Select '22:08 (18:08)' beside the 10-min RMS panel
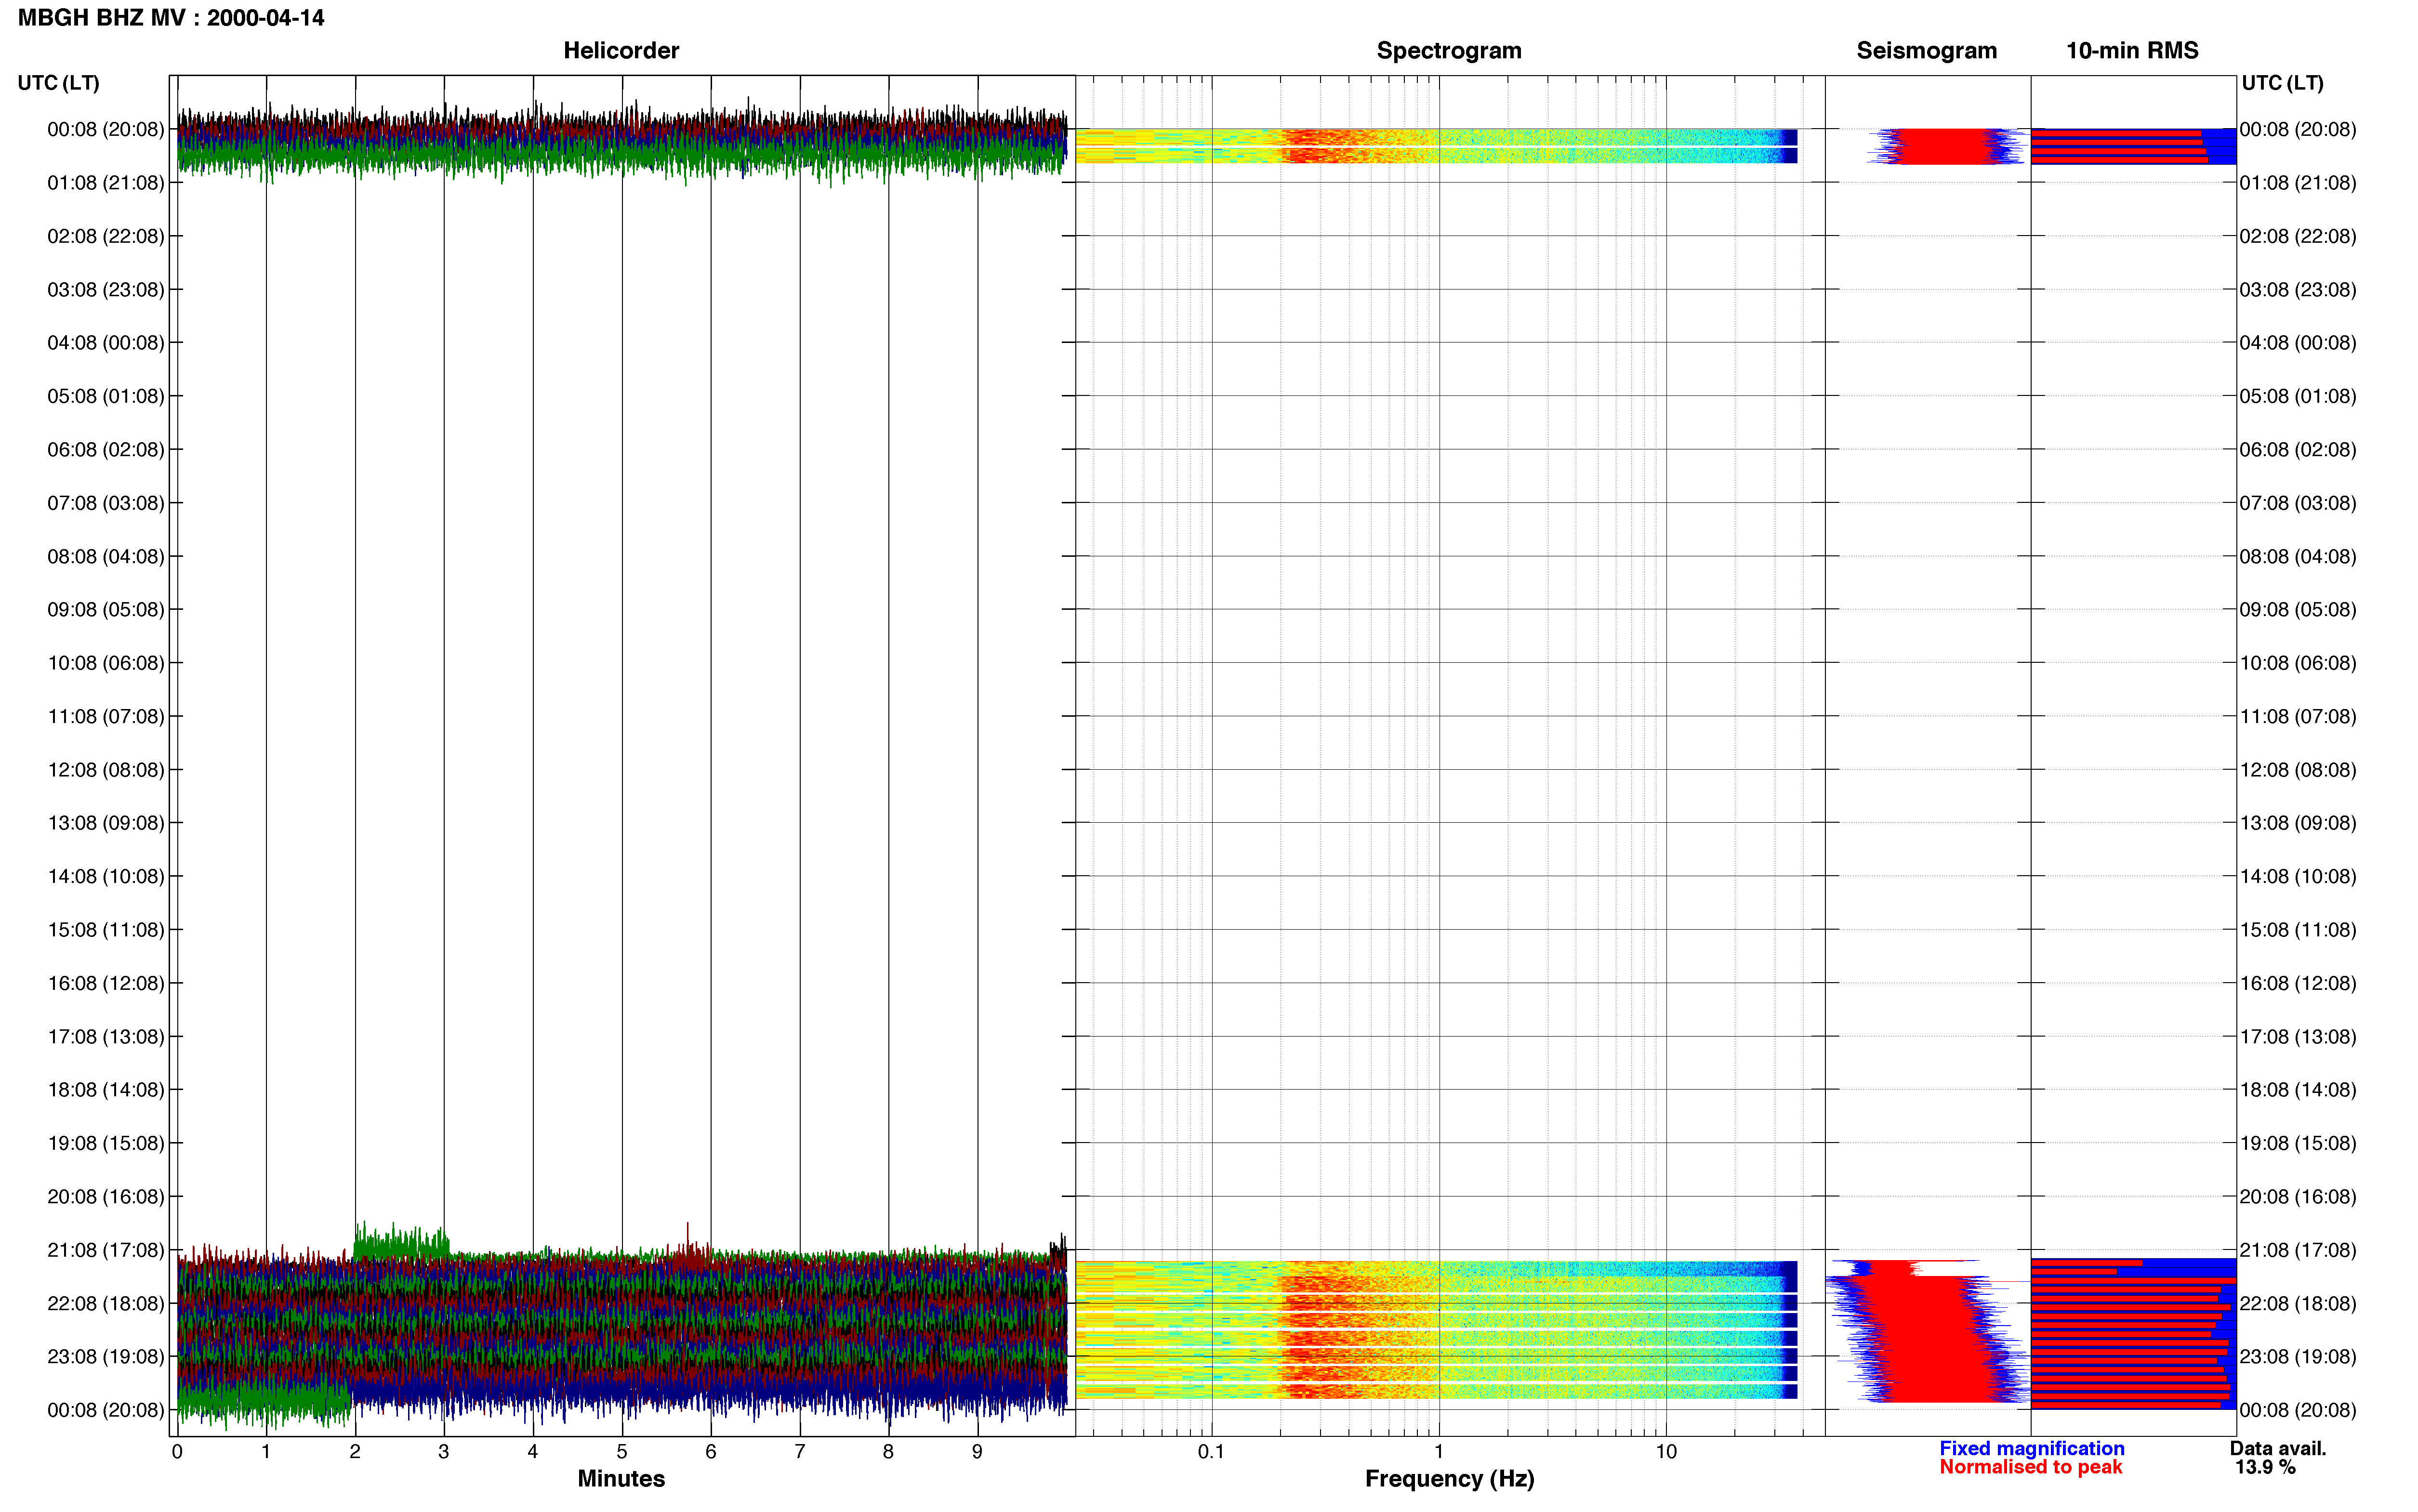2418x1512 pixels. 2297,1304
